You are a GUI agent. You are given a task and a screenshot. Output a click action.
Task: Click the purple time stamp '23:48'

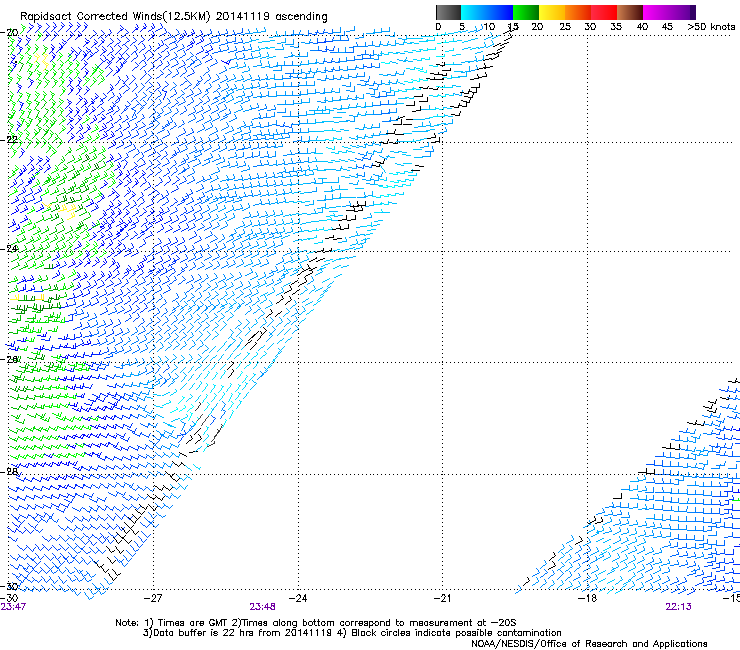[262, 607]
